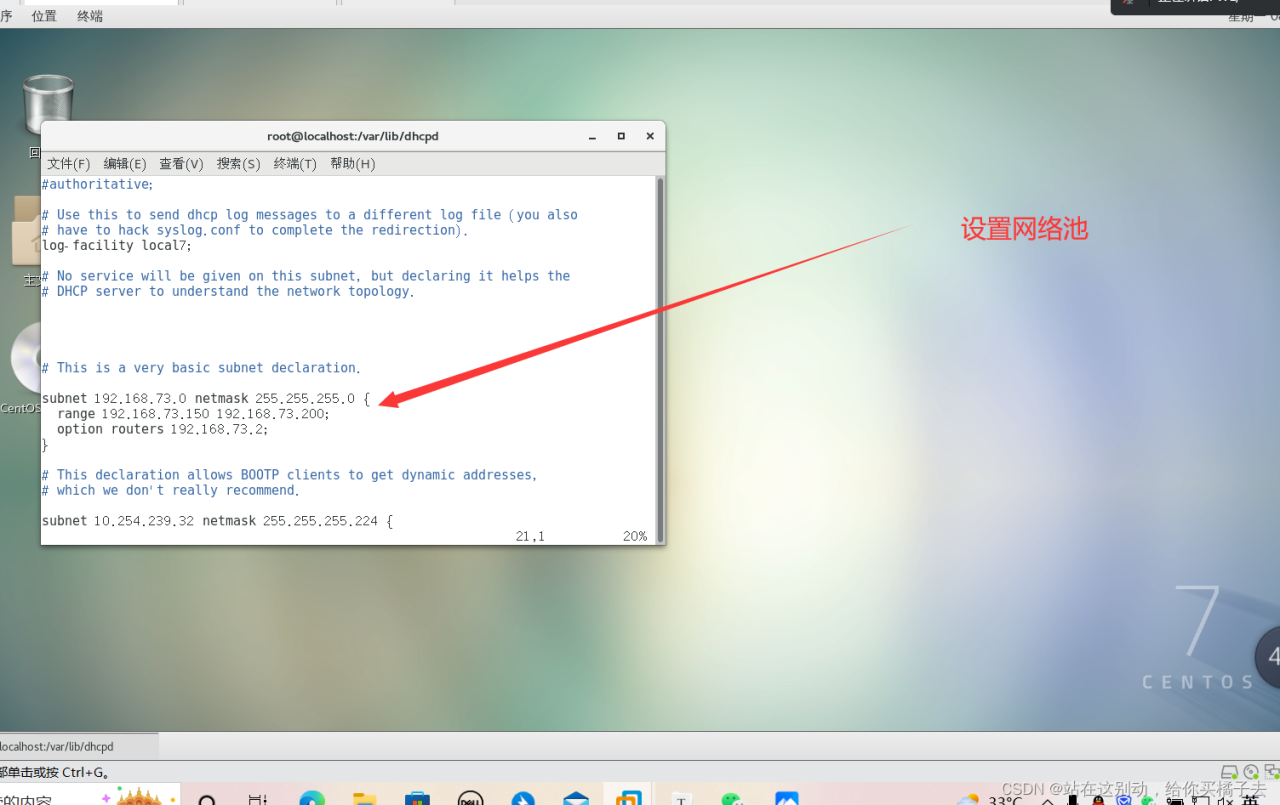The height and width of the screenshot is (805, 1280).
Task: Close the root@localhost terminal window
Action: click(x=650, y=136)
